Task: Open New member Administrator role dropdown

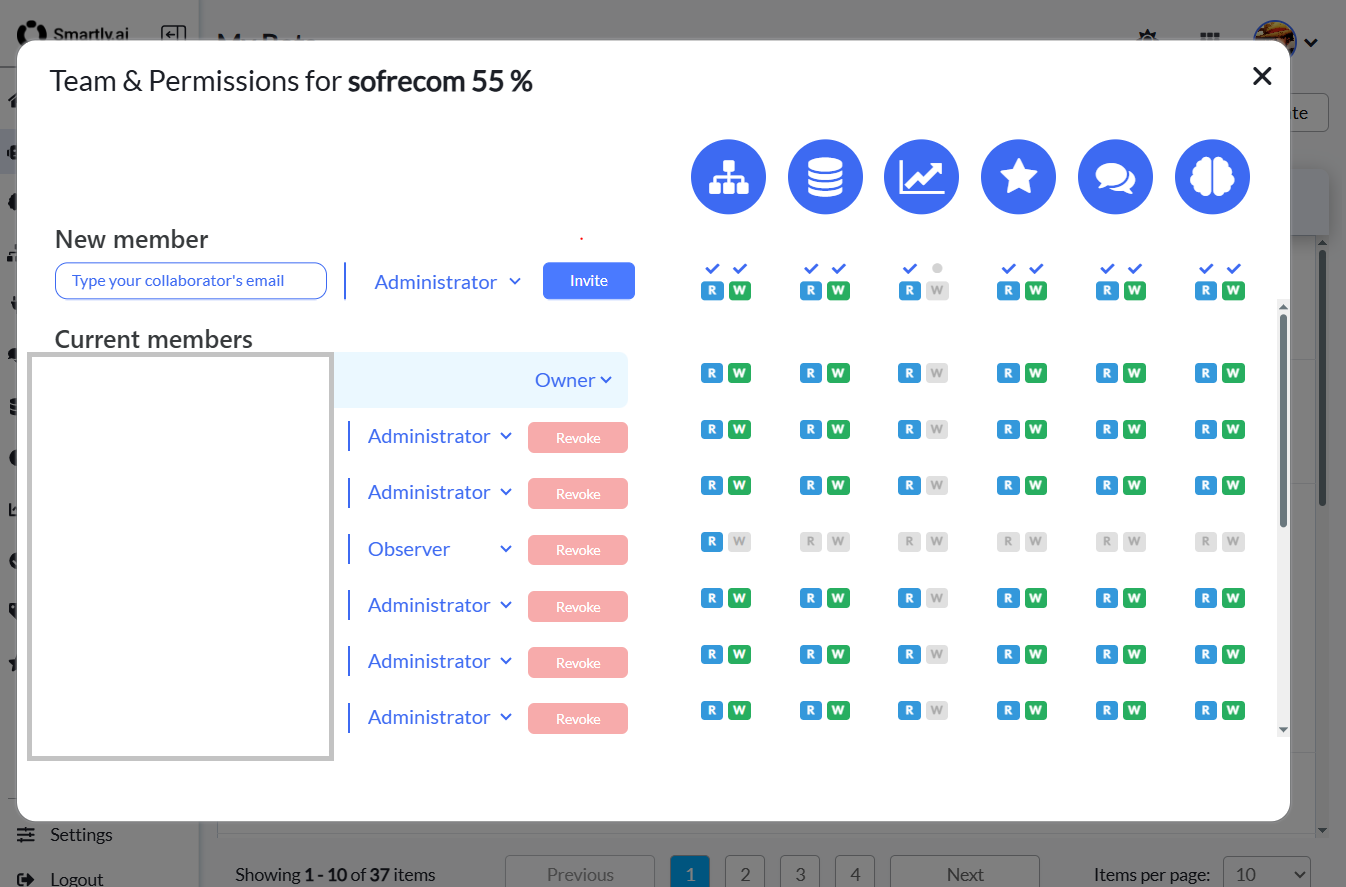Action: tap(448, 282)
